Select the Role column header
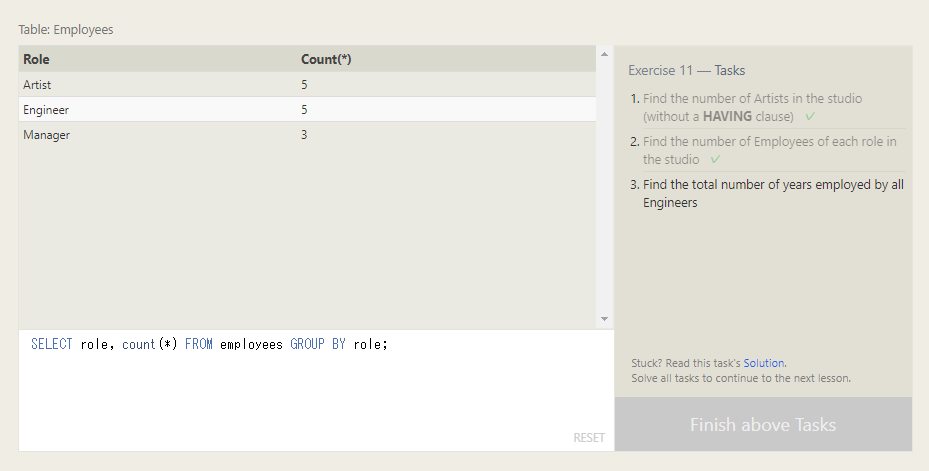Image resolution: width=929 pixels, height=471 pixels. point(36,59)
